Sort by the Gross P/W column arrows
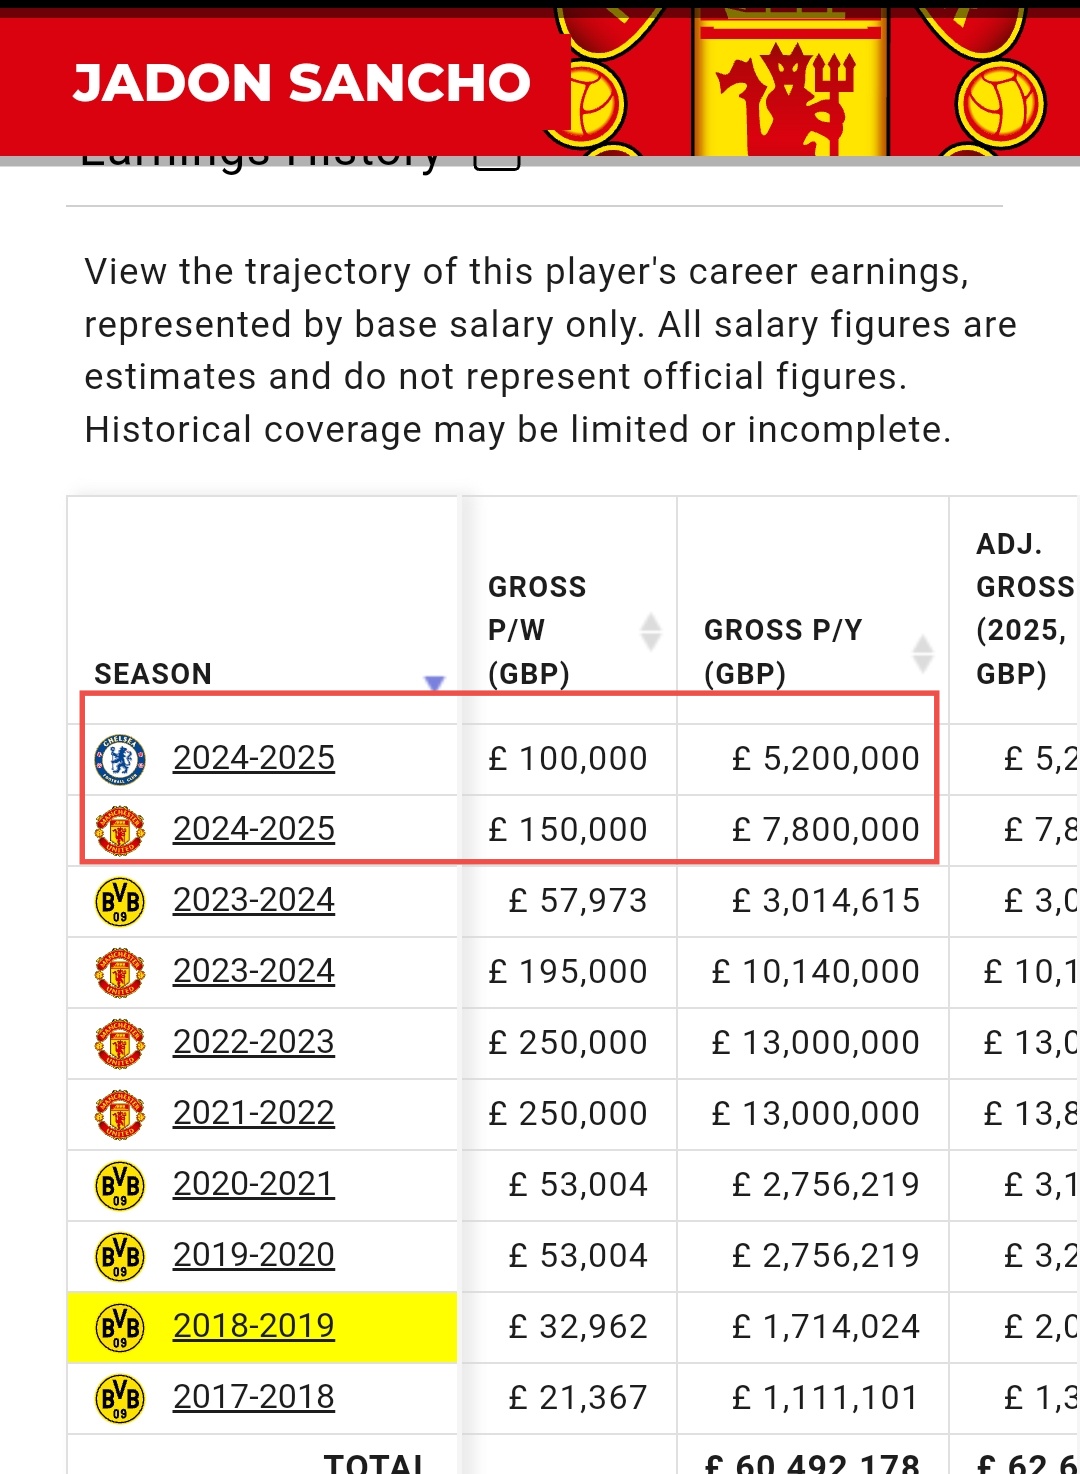The width and height of the screenshot is (1080, 1474). click(x=651, y=631)
